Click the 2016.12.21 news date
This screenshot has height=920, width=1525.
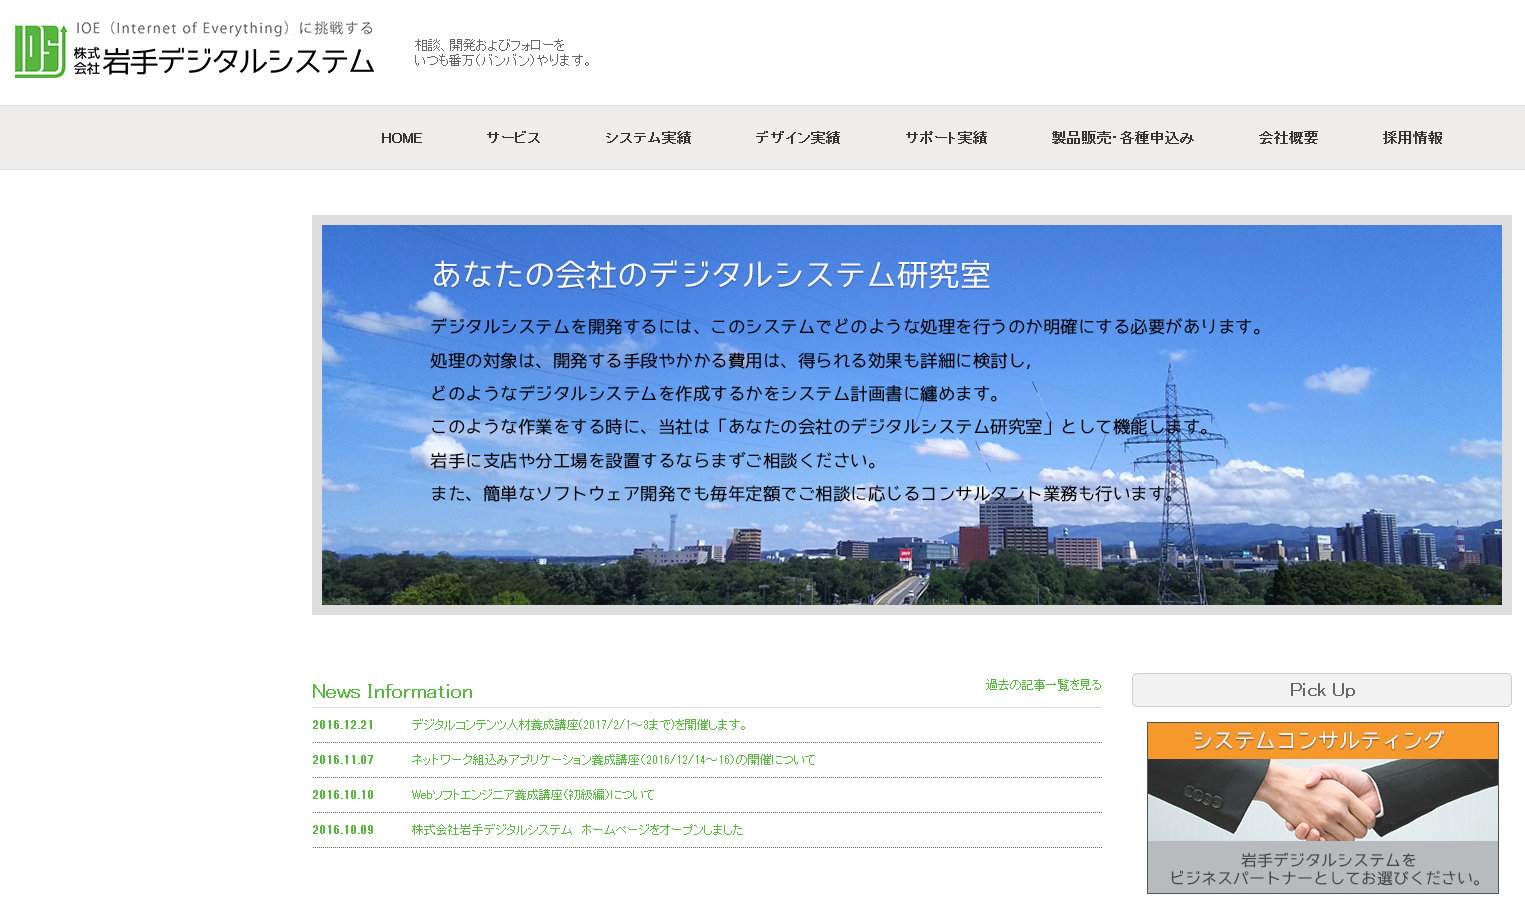(343, 725)
